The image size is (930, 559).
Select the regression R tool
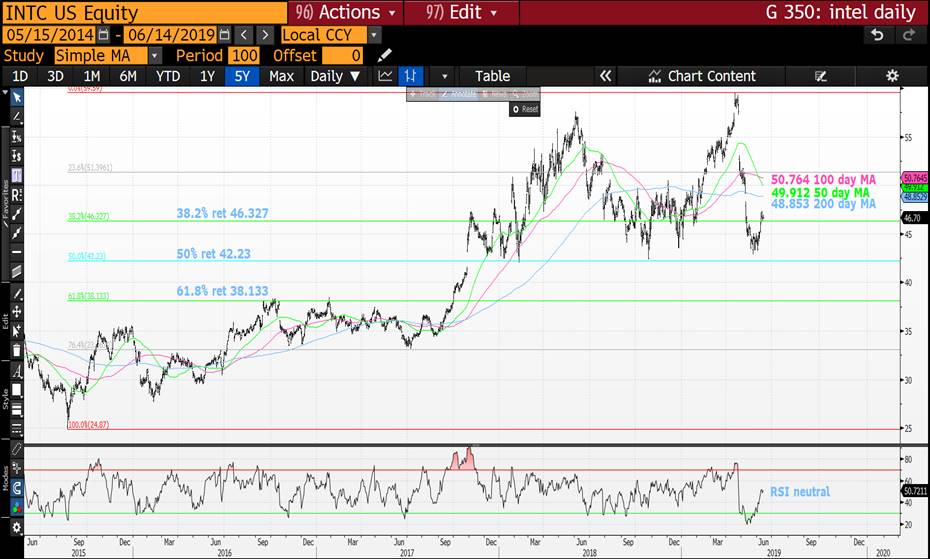coord(17,194)
